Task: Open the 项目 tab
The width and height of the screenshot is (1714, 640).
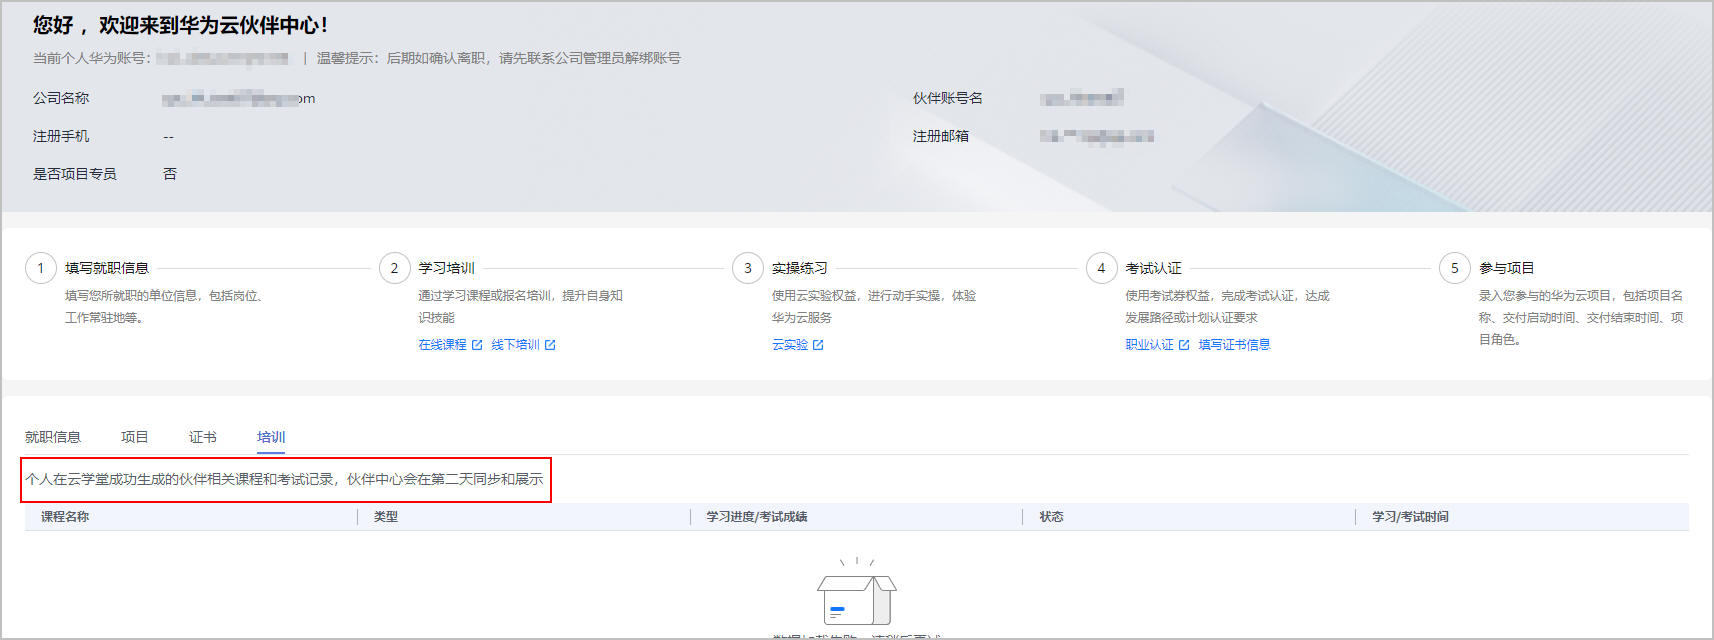Action: click(x=134, y=437)
